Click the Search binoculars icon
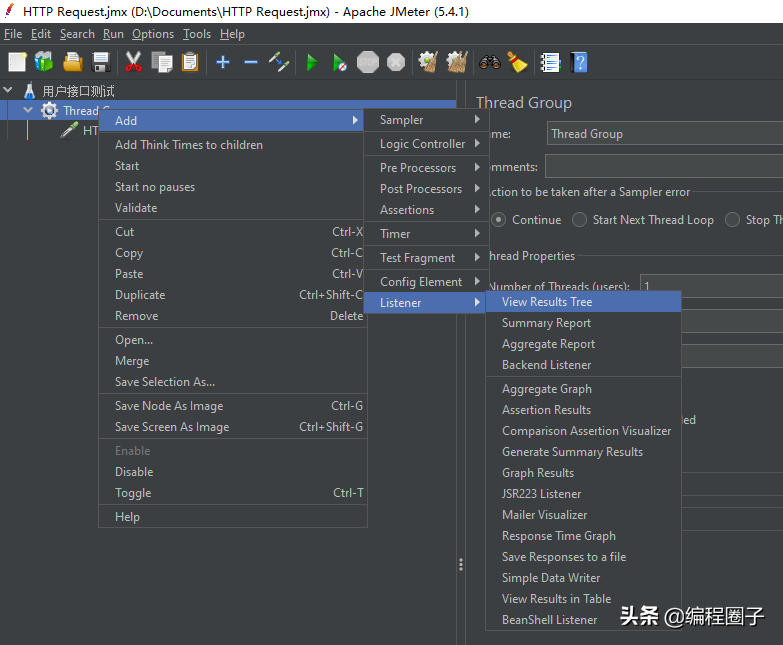The width and height of the screenshot is (783, 645). coord(490,62)
